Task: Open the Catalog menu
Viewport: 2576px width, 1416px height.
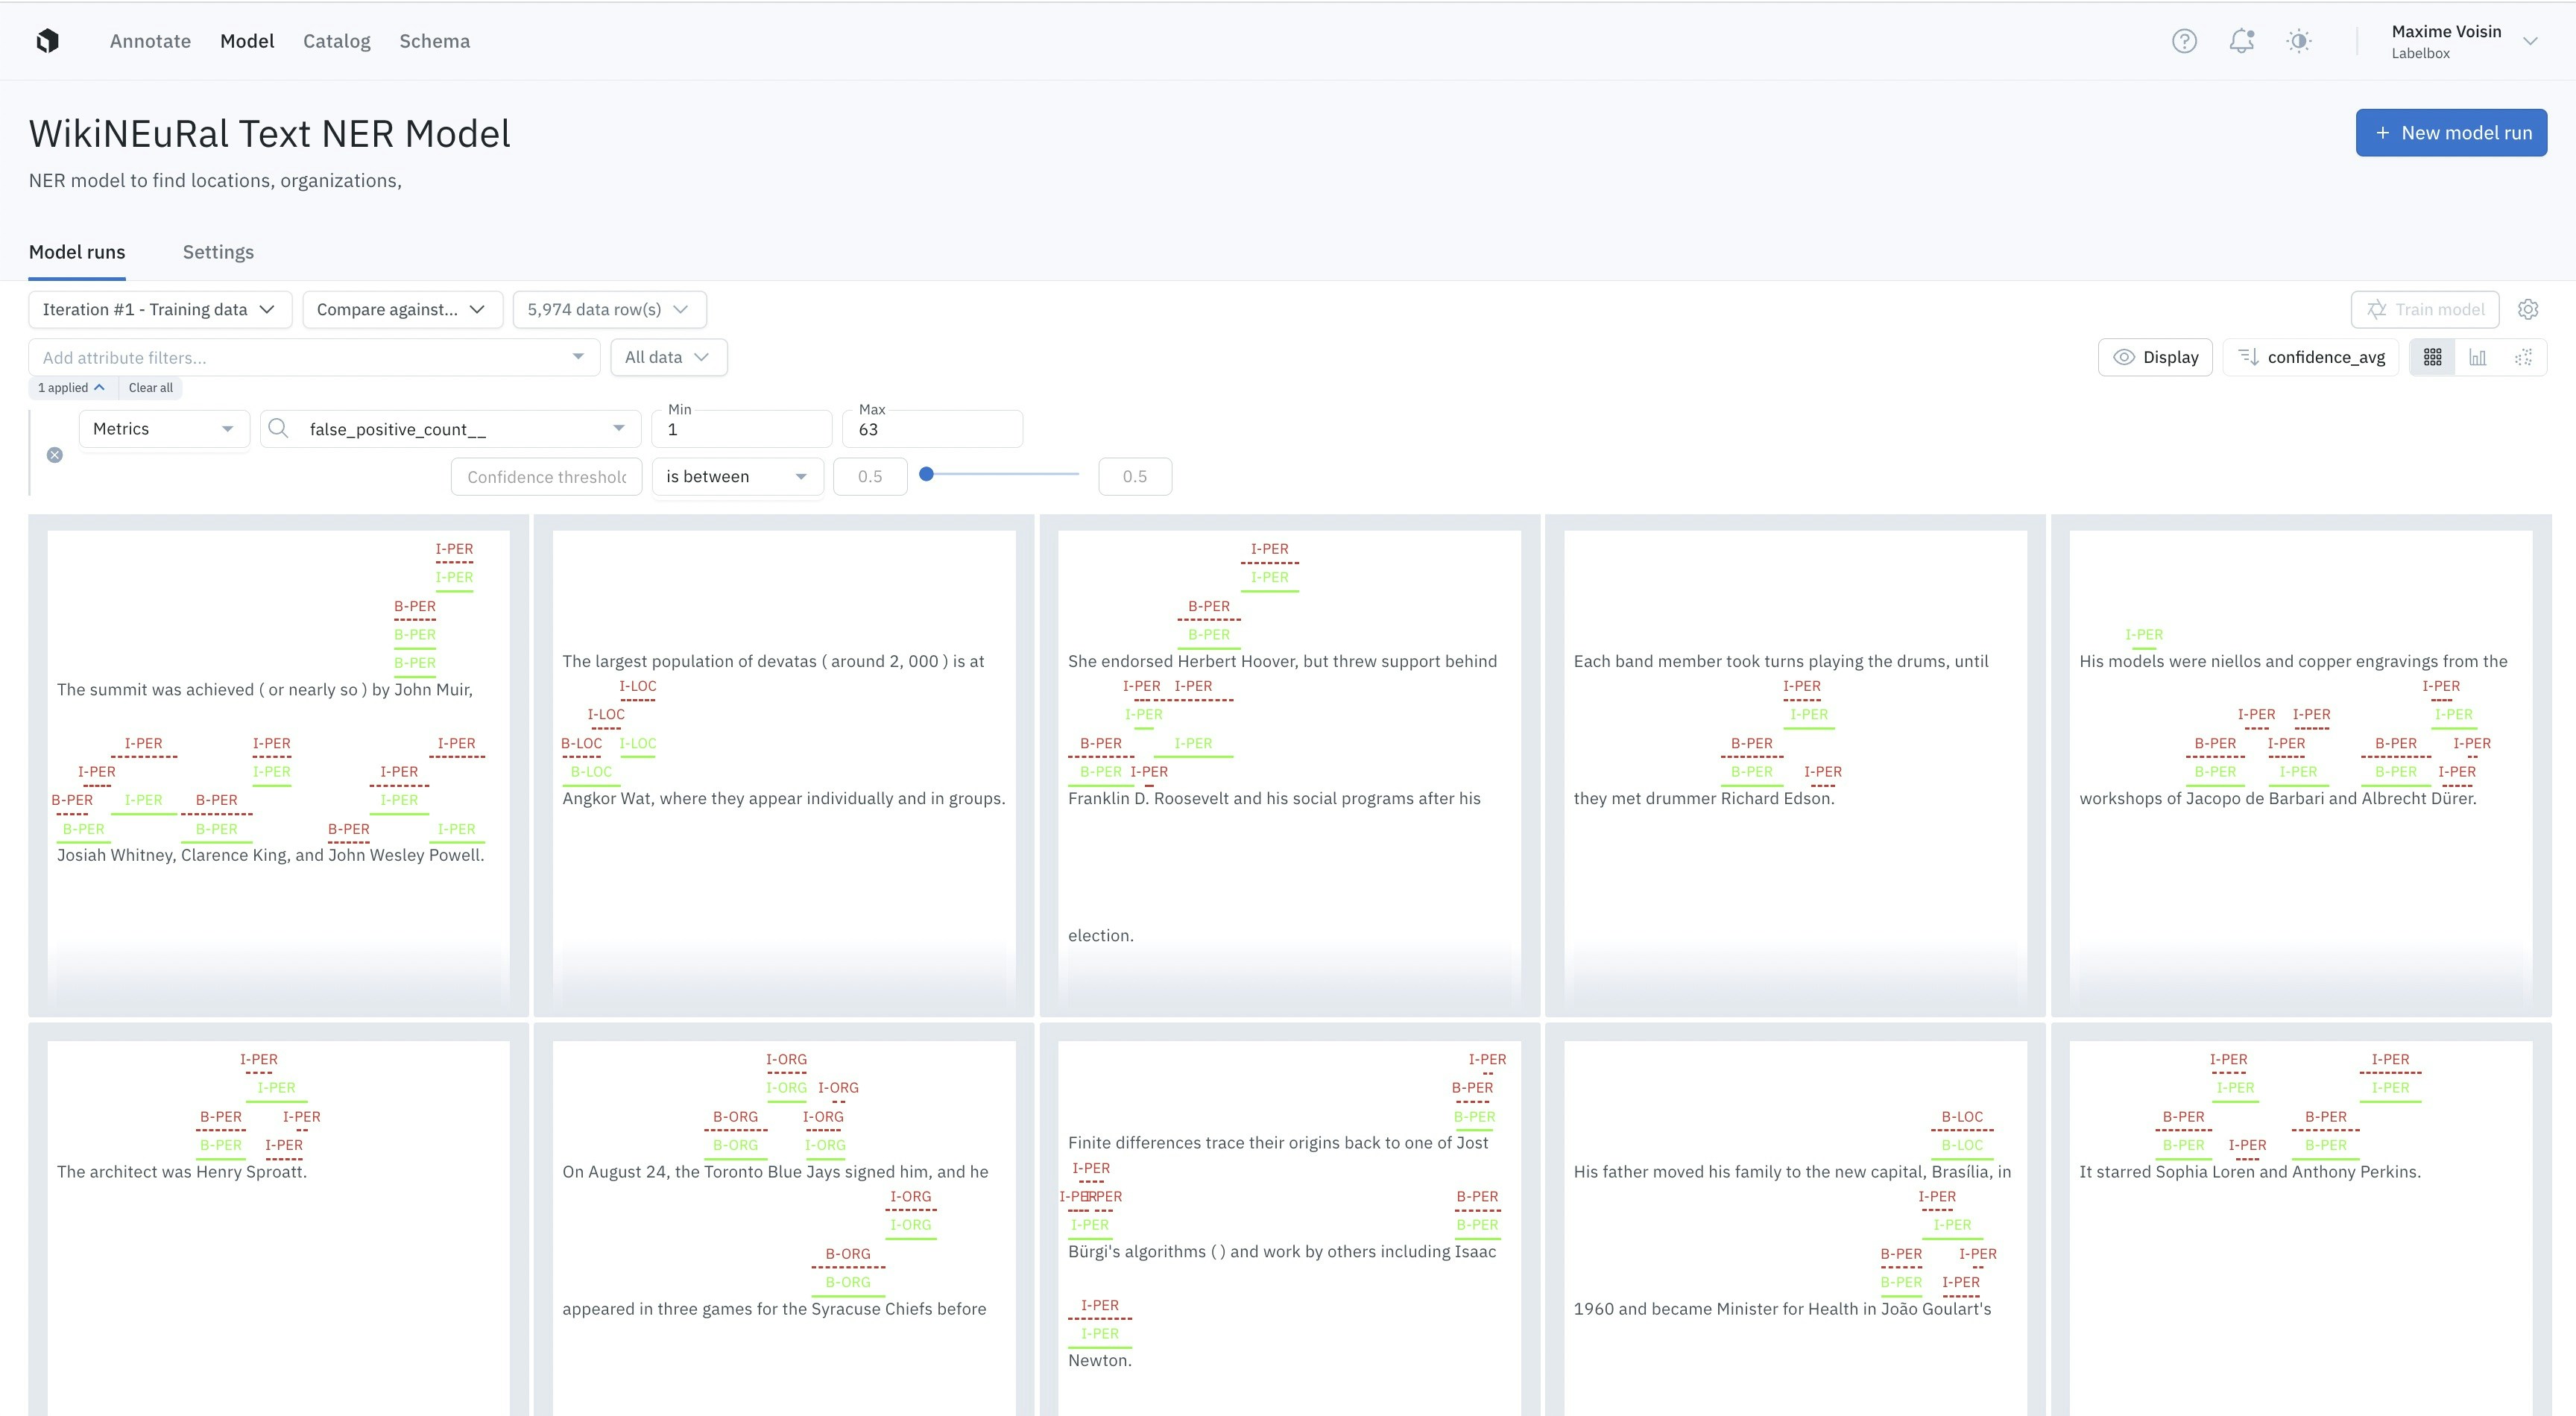Action: (x=337, y=41)
